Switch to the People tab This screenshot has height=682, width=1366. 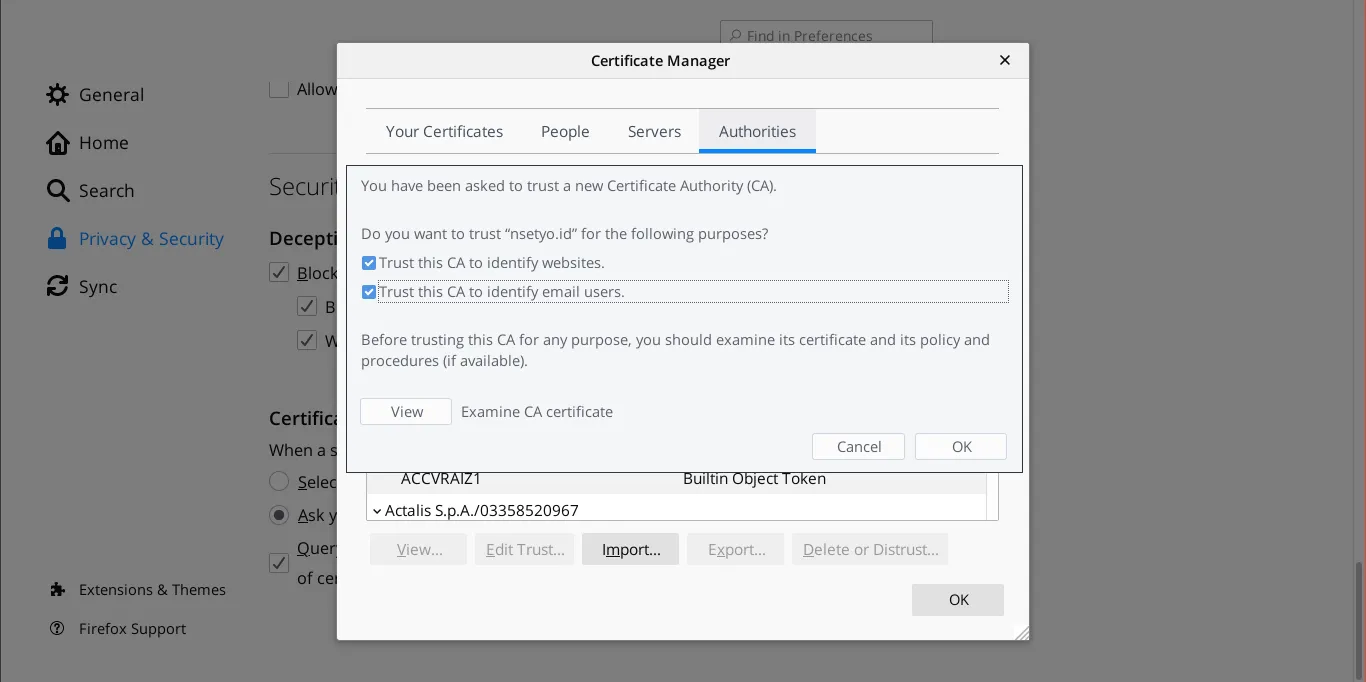pyautogui.click(x=565, y=131)
